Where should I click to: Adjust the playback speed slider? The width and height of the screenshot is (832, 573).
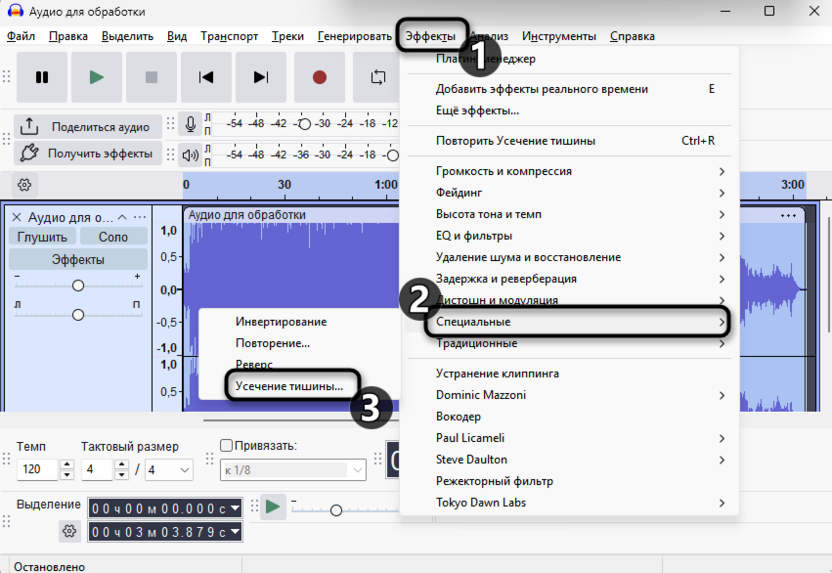[336, 510]
